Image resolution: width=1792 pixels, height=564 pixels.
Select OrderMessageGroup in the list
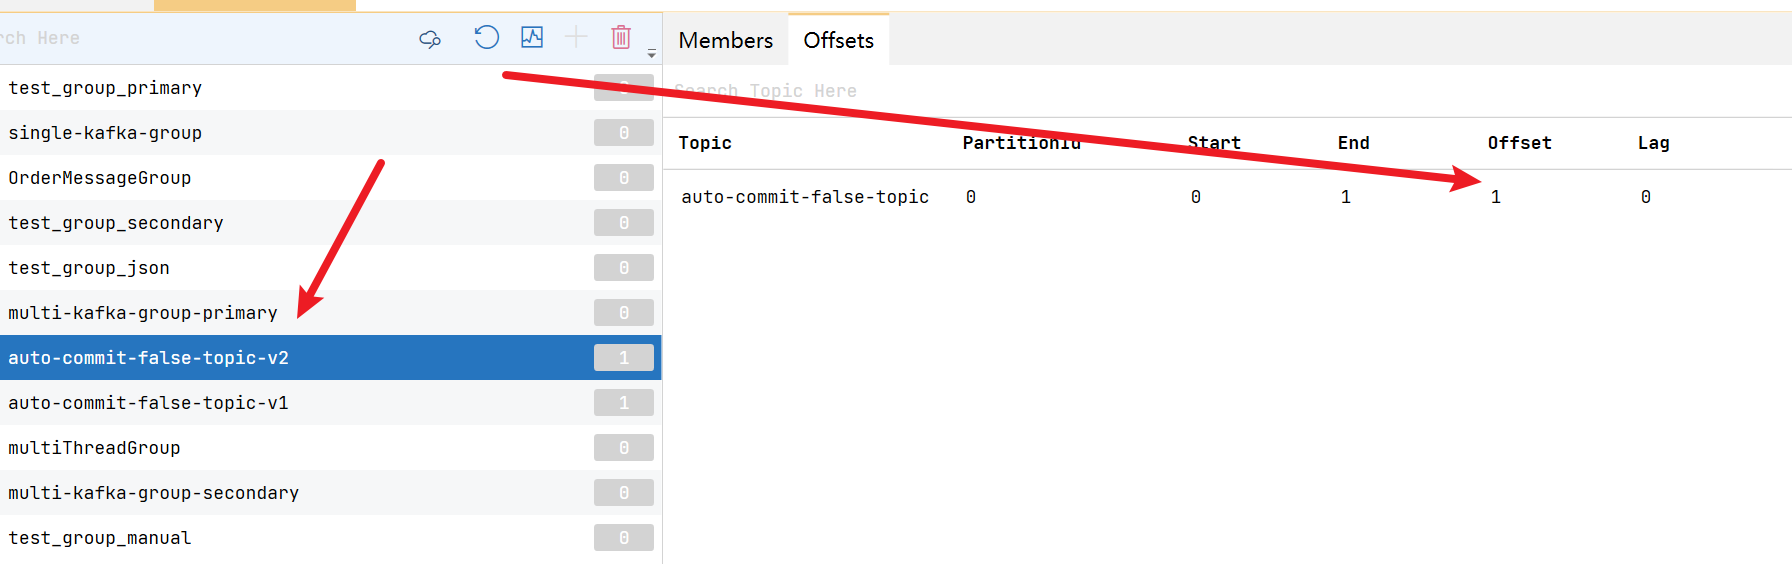click(100, 178)
